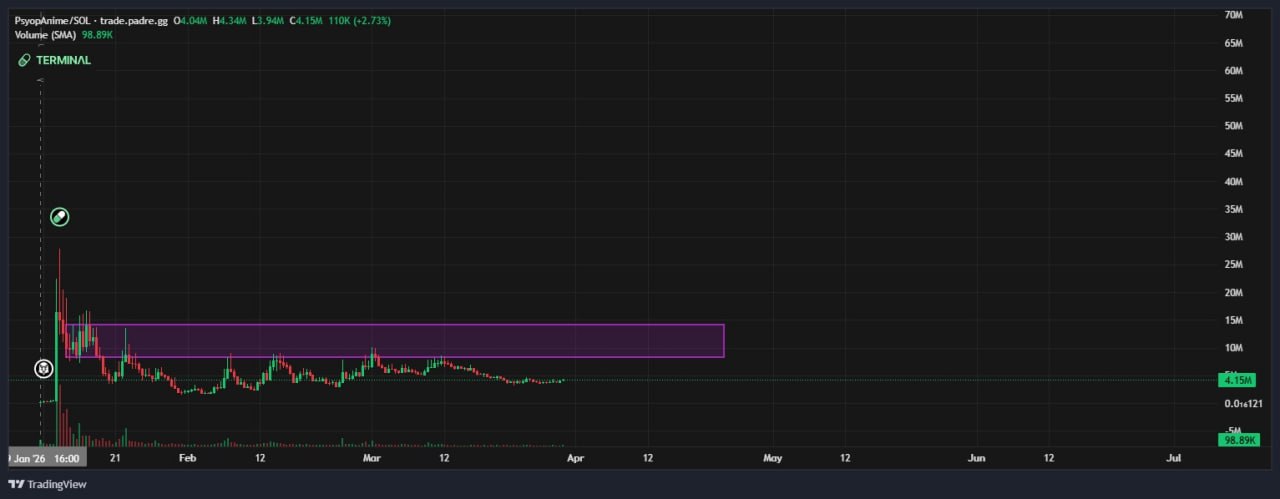The width and height of the screenshot is (1280, 499).
Task: Click the 98.89K volume value tag
Action: click(x=1239, y=440)
